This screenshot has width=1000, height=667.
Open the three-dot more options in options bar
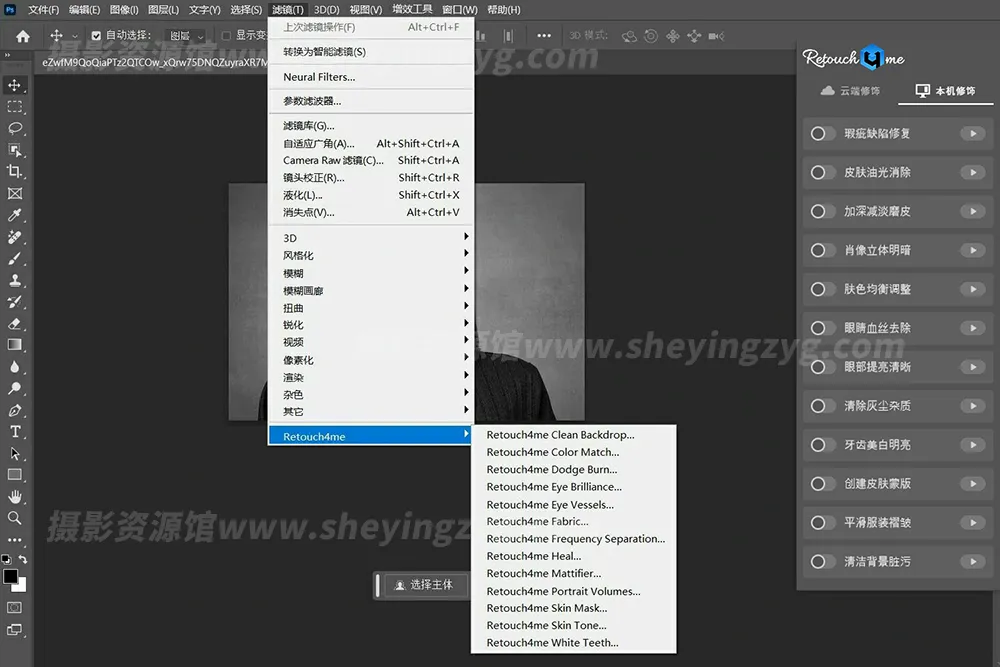pos(544,36)
